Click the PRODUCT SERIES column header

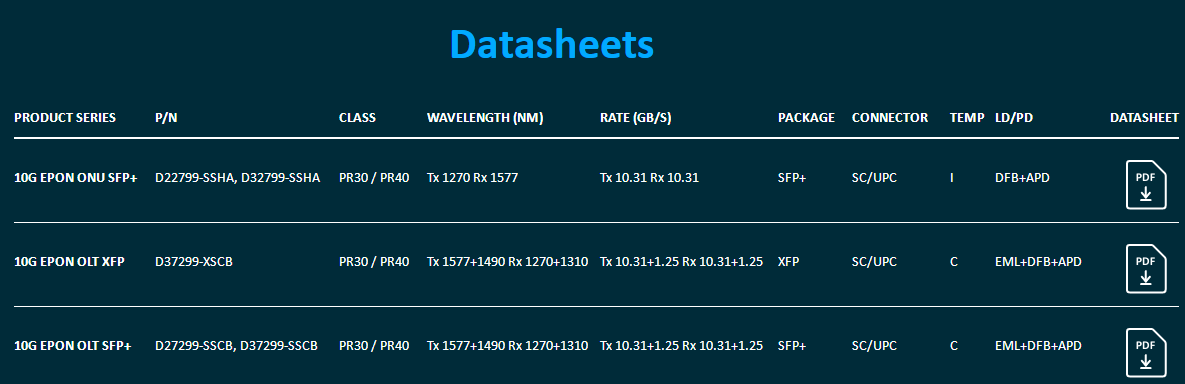tap(65, 118)
